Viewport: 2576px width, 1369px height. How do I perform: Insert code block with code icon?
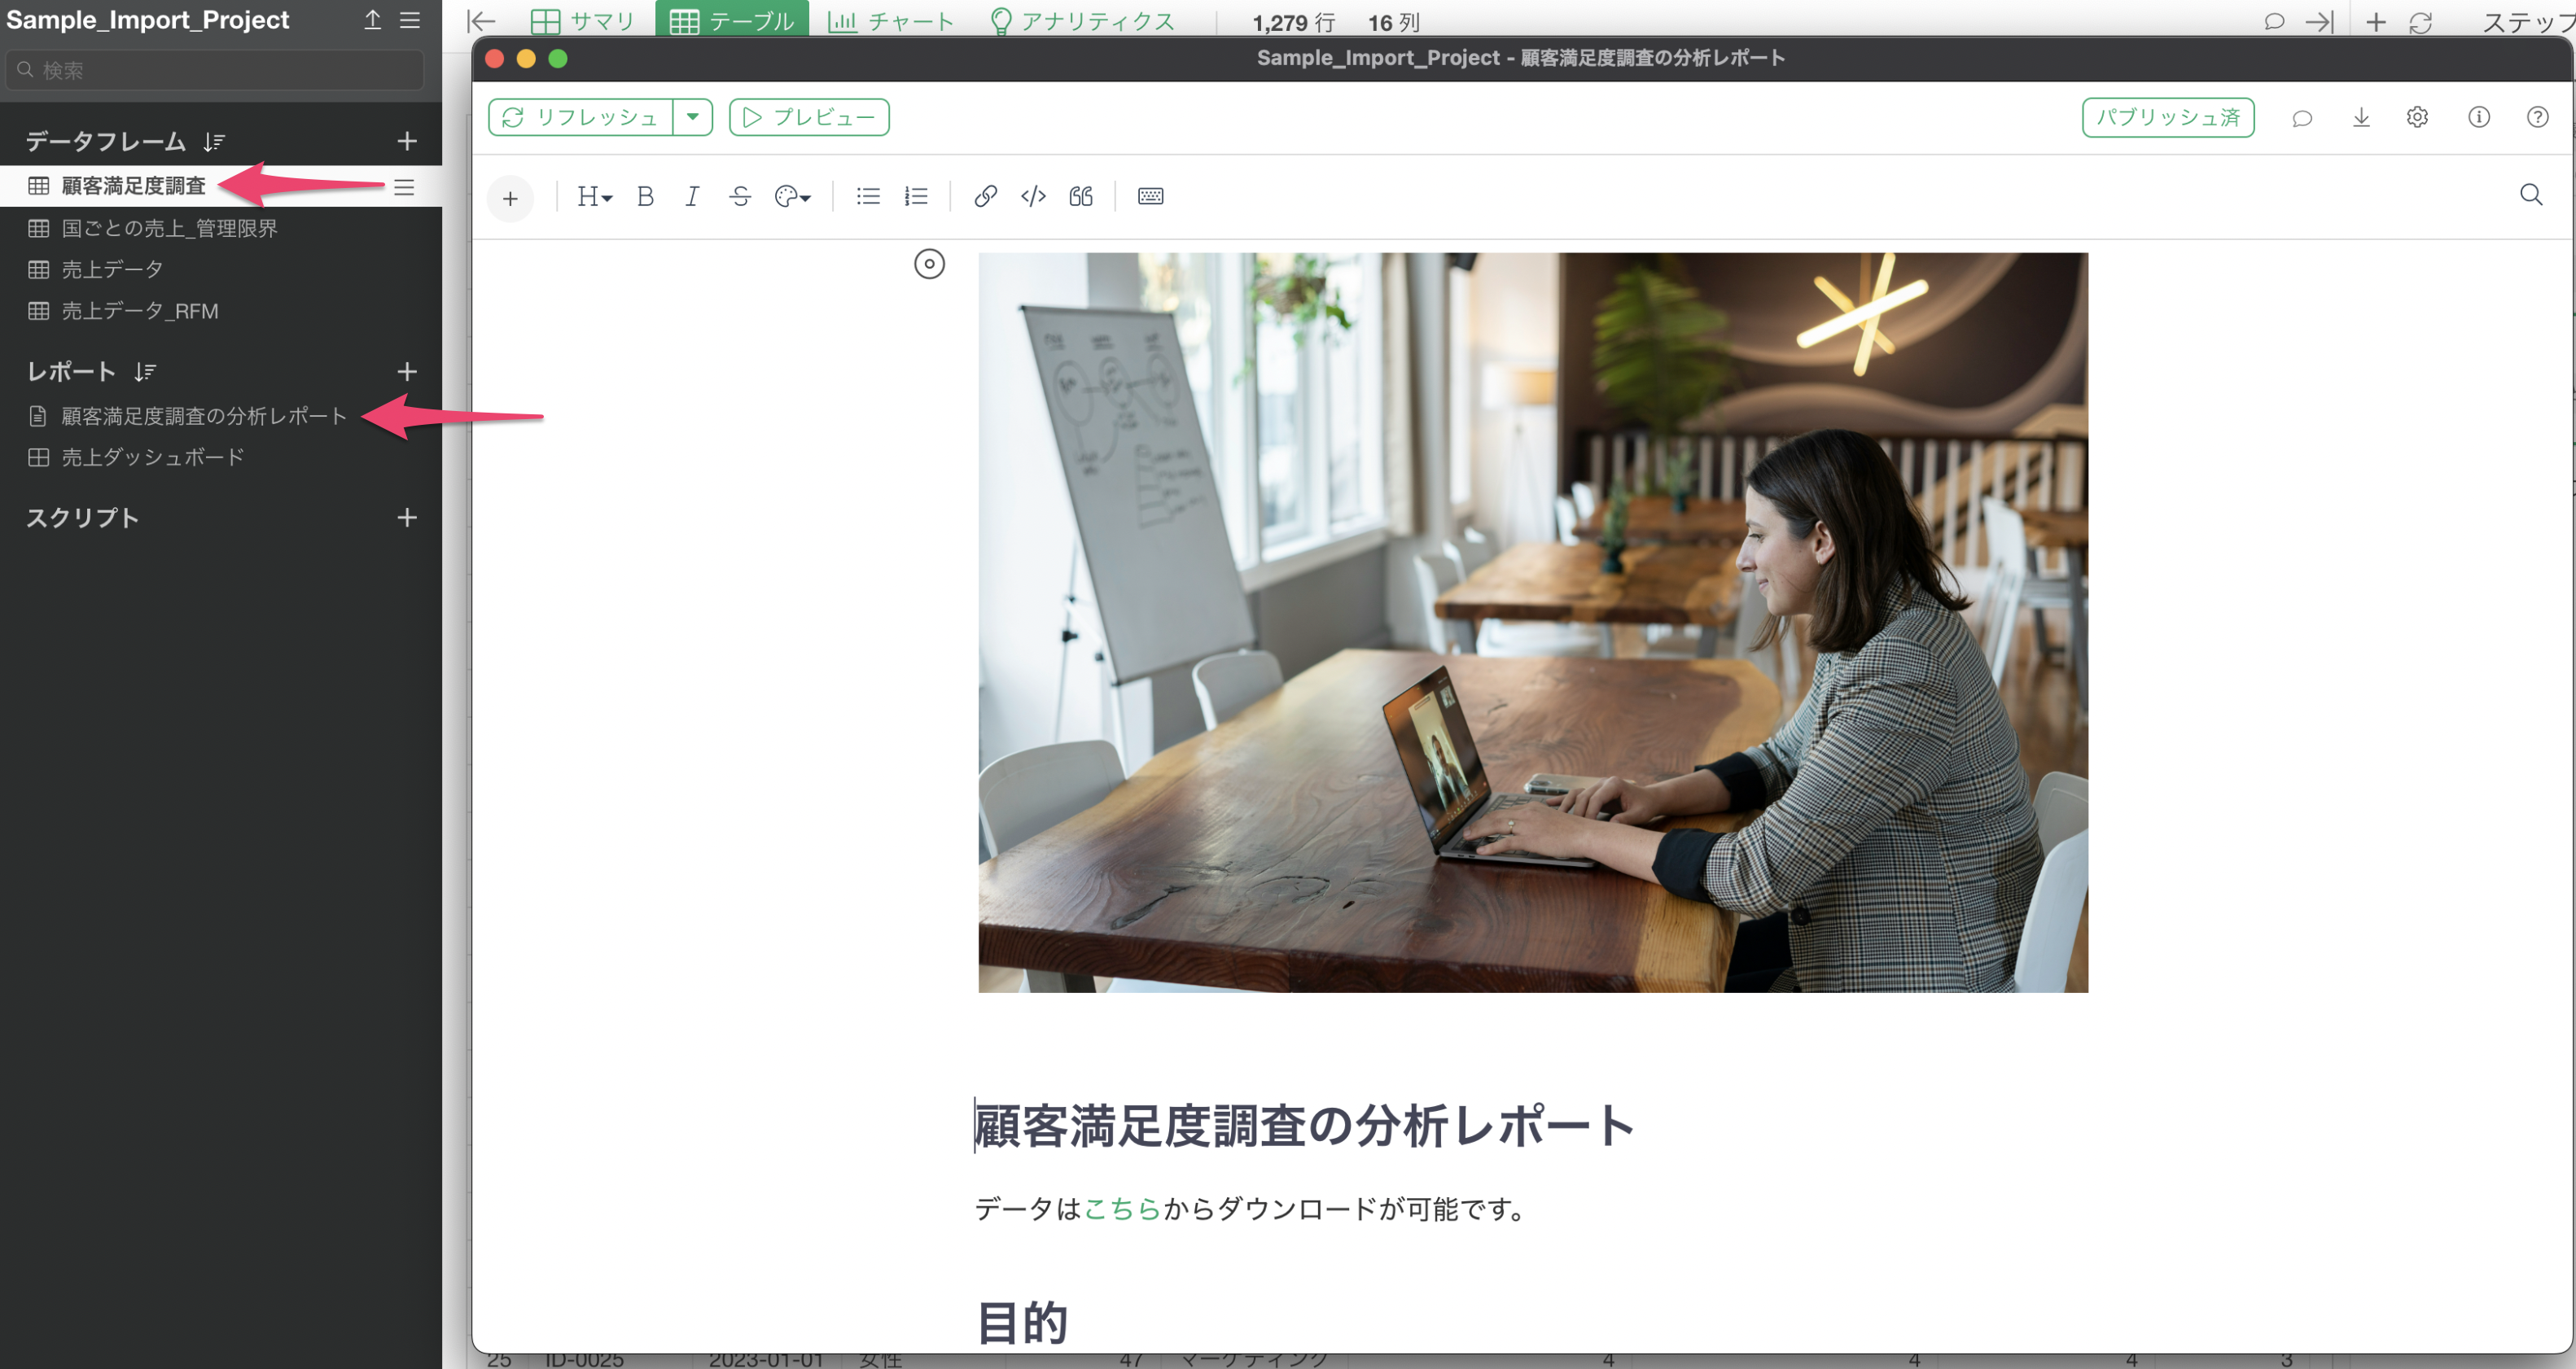(x=1033, y=196)
